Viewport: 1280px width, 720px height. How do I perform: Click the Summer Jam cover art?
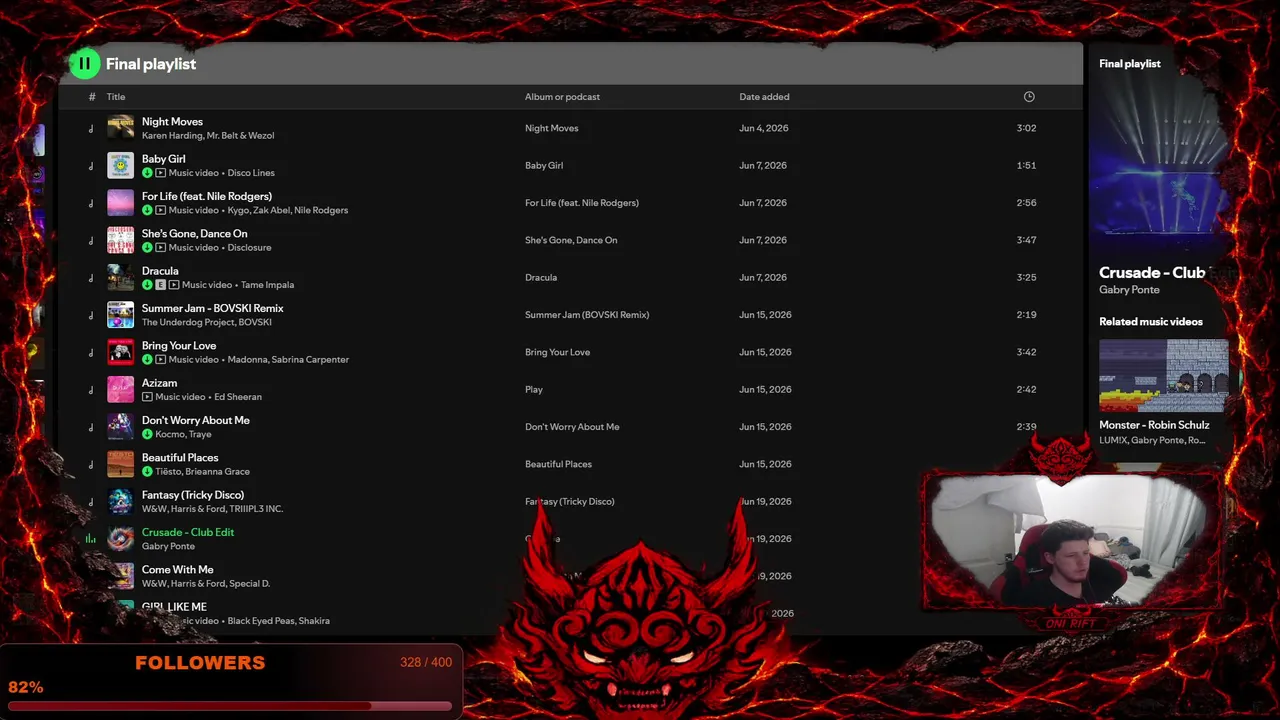tap(120, 315)
